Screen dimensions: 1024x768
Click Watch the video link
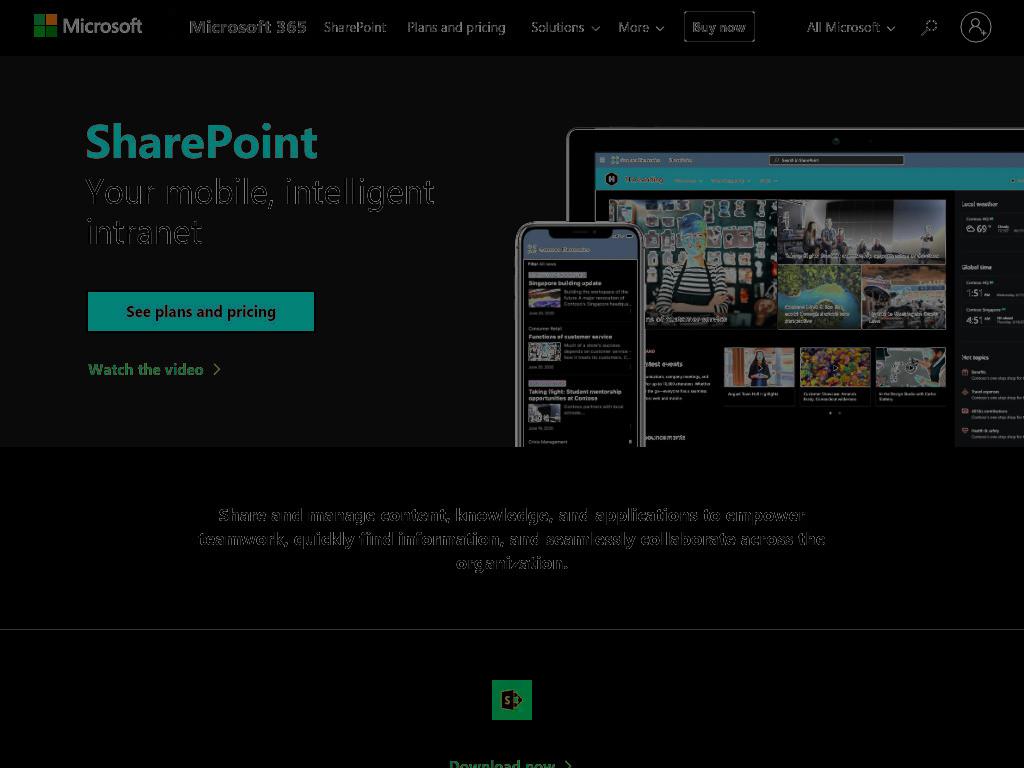coord(155,370)
